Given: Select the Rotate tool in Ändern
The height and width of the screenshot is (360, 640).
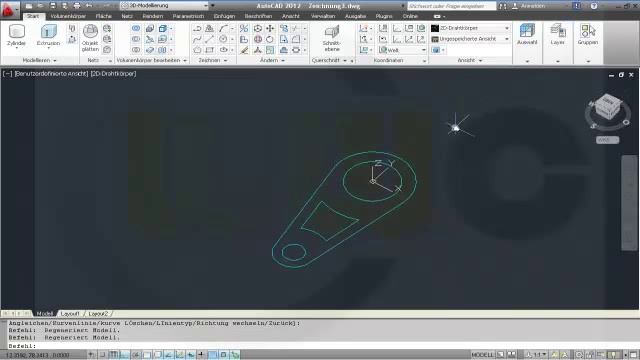Looking at the screenshot, I should 270,39.
